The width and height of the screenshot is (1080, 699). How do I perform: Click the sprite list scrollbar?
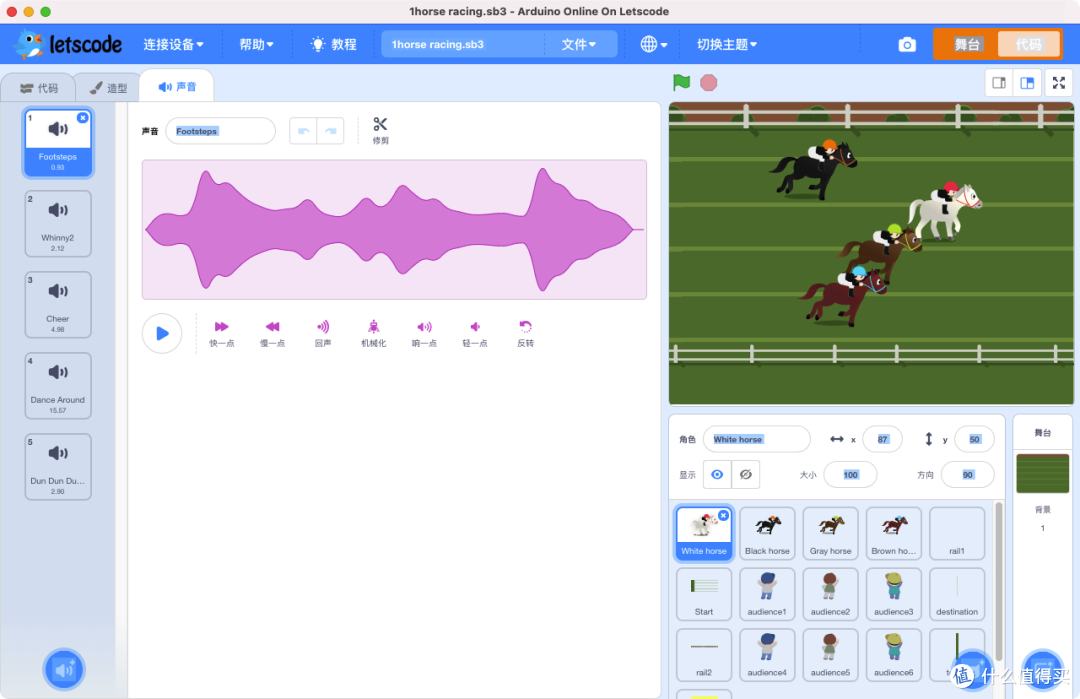[999, 582]
